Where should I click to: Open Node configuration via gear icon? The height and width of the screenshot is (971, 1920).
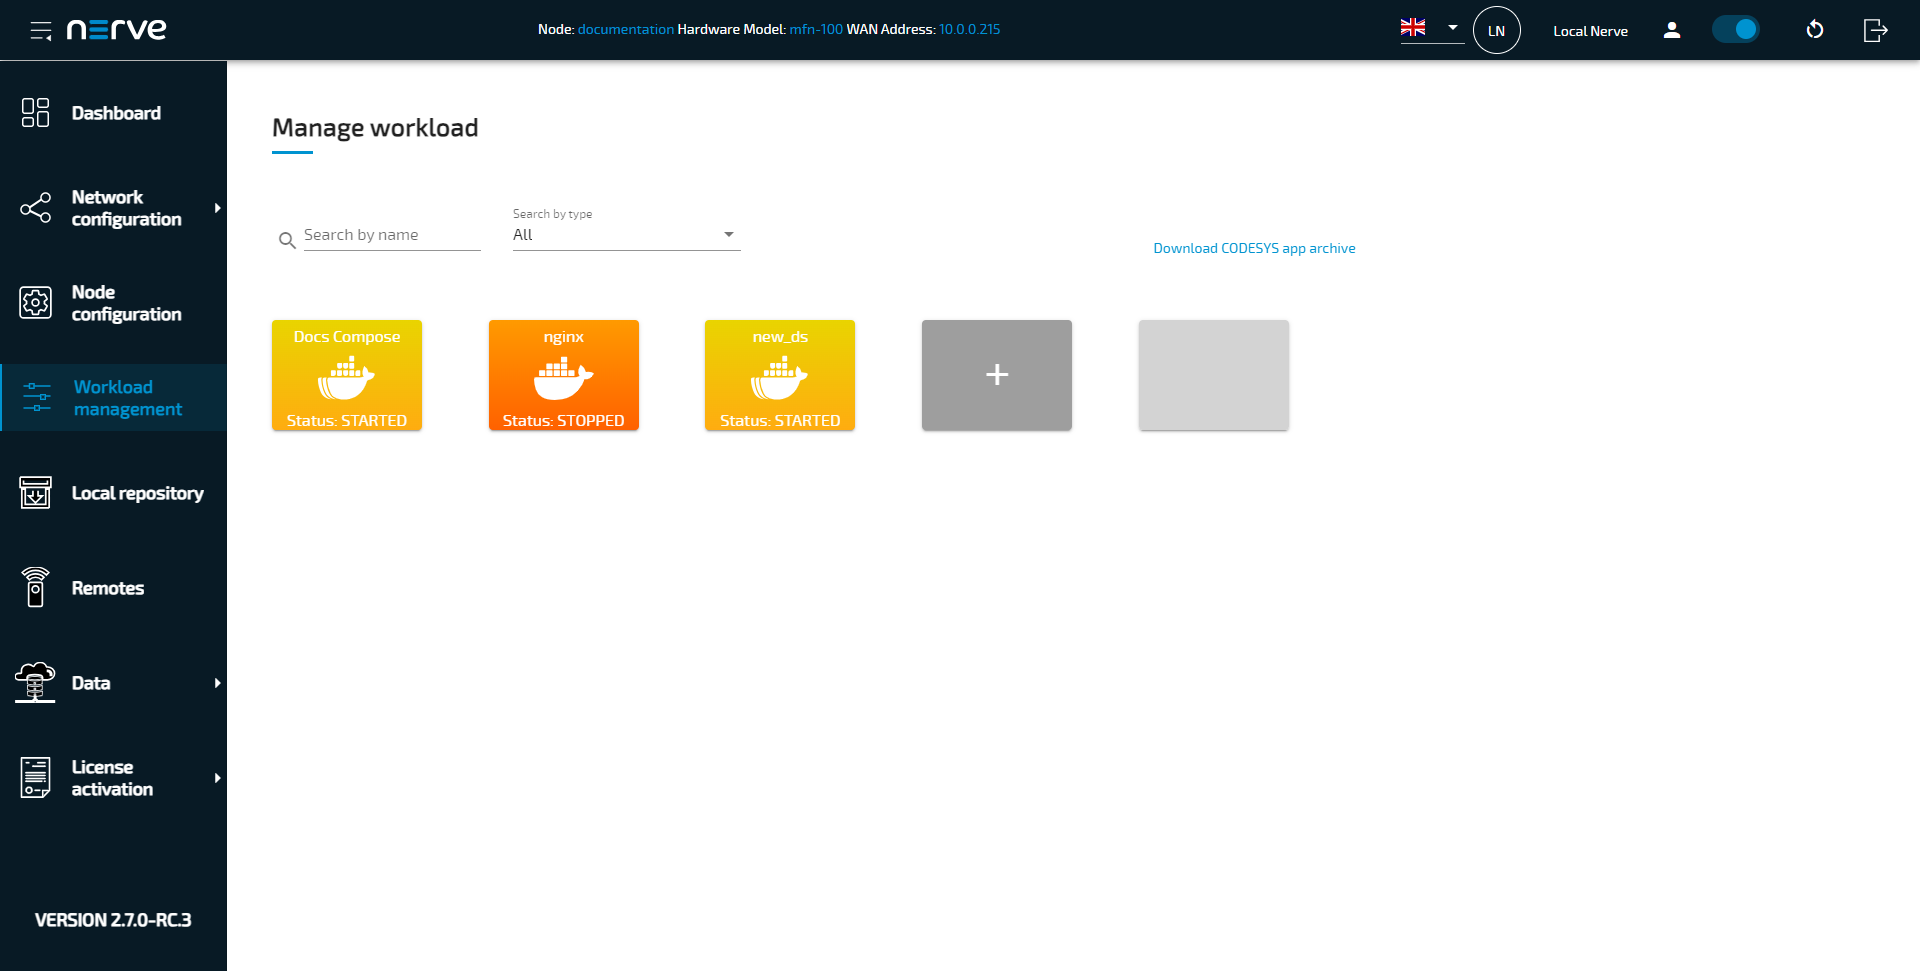click(x=35, y=302)
